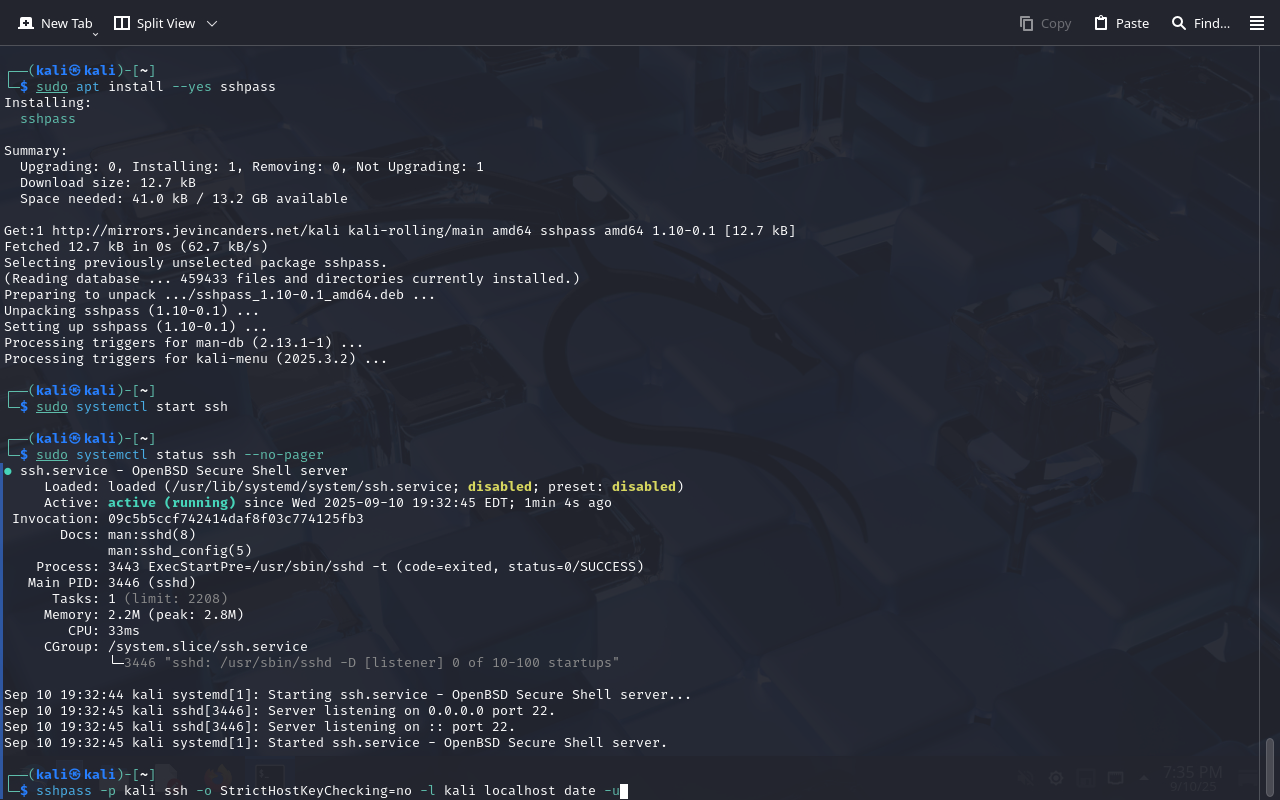Open a new terminal tab
The width and height of the screenshot is (1280, 800).
[x=55, y=23]
